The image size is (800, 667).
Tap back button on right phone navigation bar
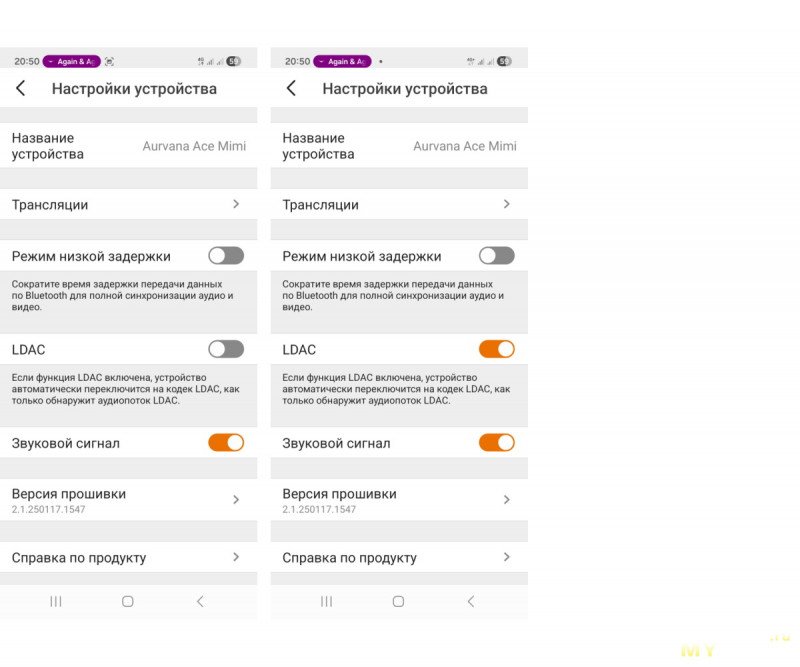point(470,602)
